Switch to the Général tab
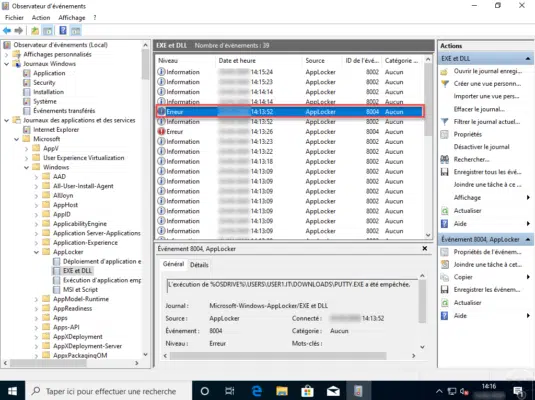Image resolution: width=535 pixels, height=400 pixels. click(x=173, y=264)
